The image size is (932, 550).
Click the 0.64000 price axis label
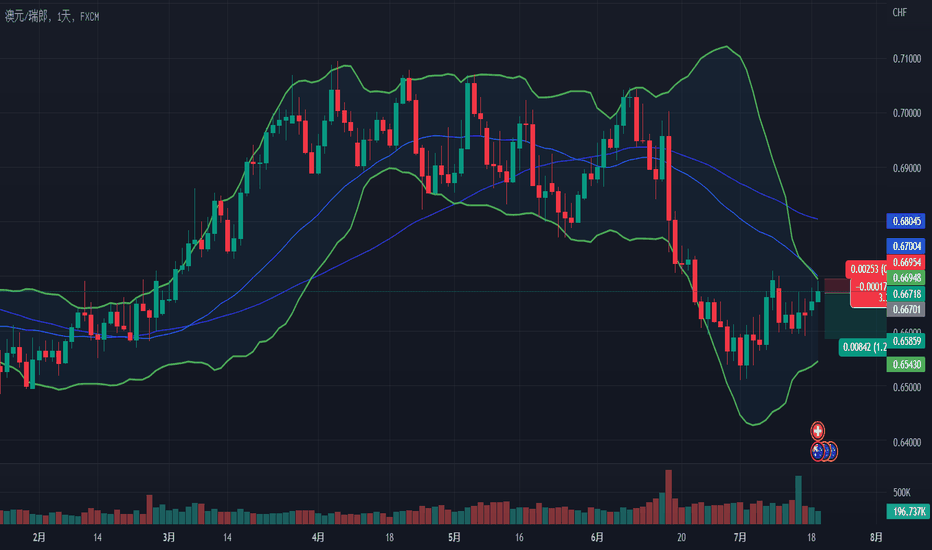907,442
